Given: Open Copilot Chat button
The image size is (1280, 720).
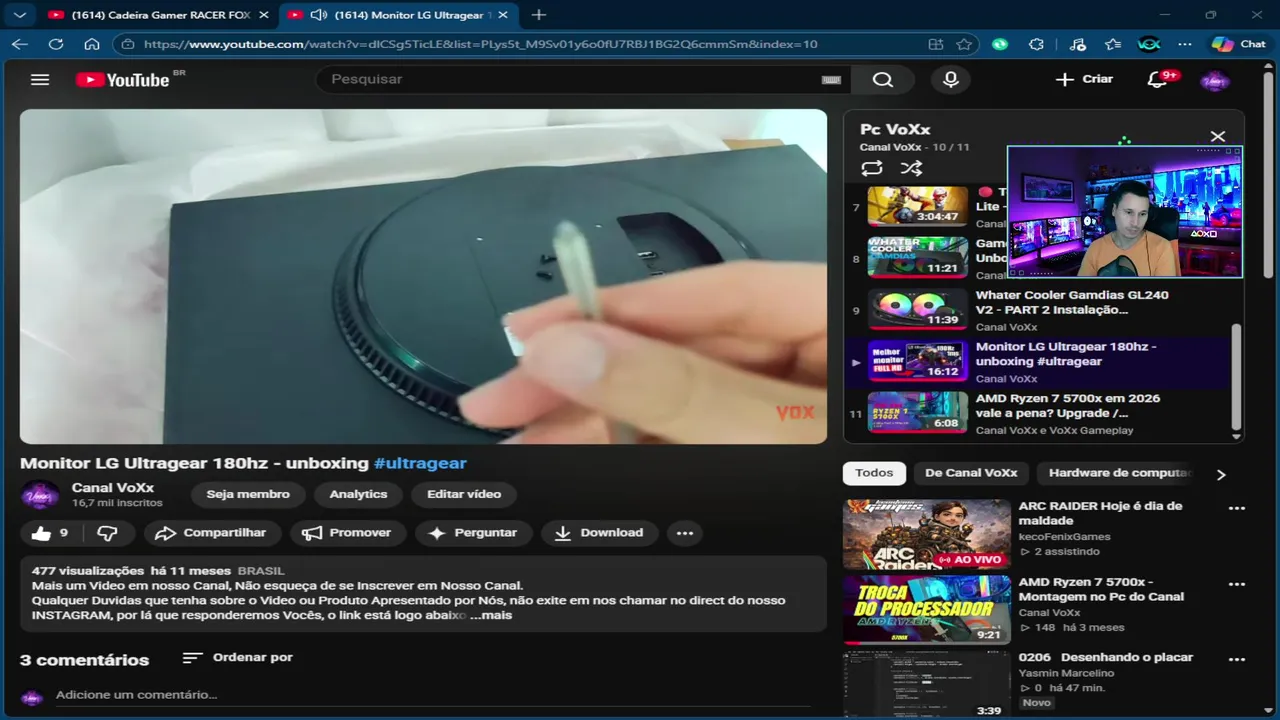Looking at the screenshot, I should coord(1238,44).
